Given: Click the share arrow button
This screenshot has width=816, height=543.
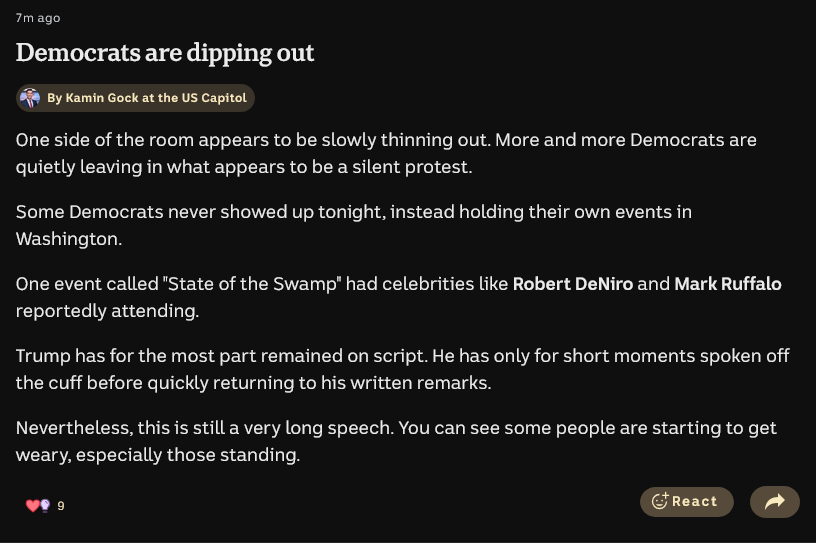Looking at the screenshot, I should coord(774,502).
